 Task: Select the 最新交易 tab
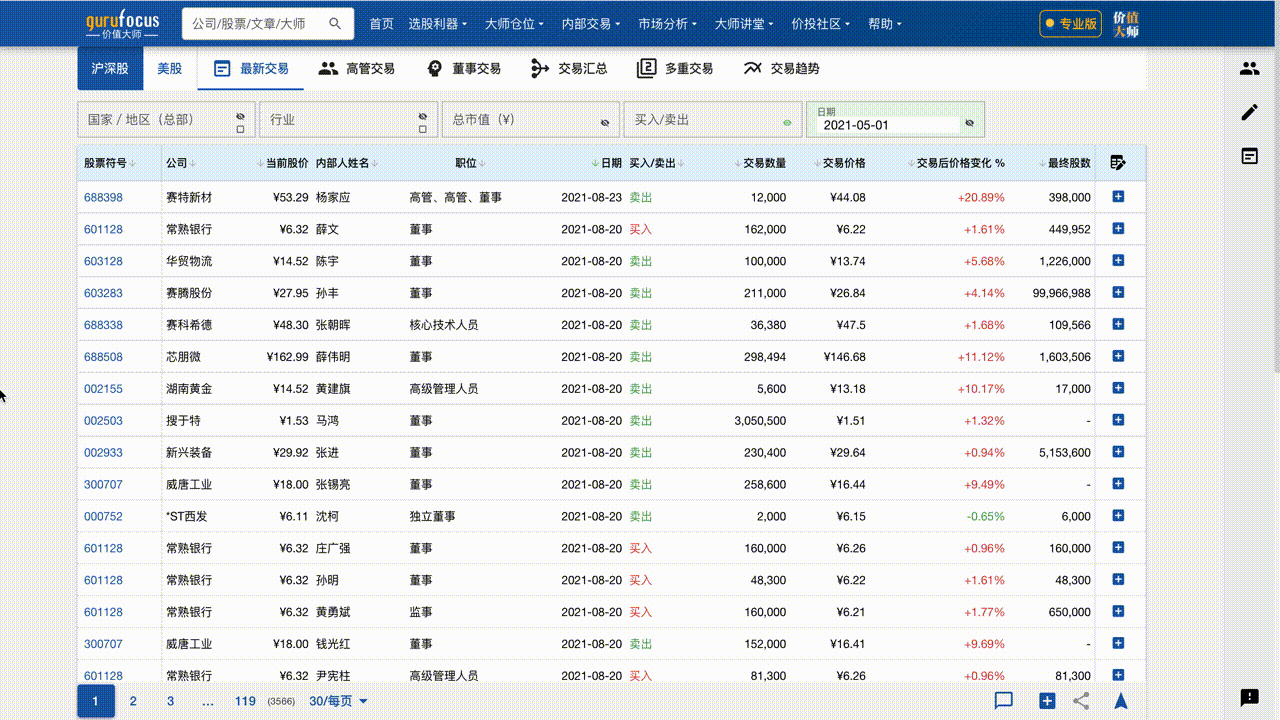tap(252, 69)
